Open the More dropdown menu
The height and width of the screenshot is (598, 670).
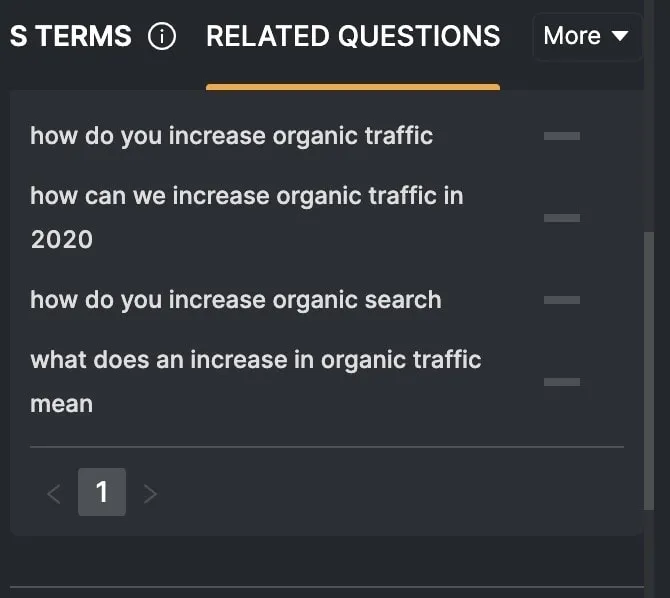(586, 37)
